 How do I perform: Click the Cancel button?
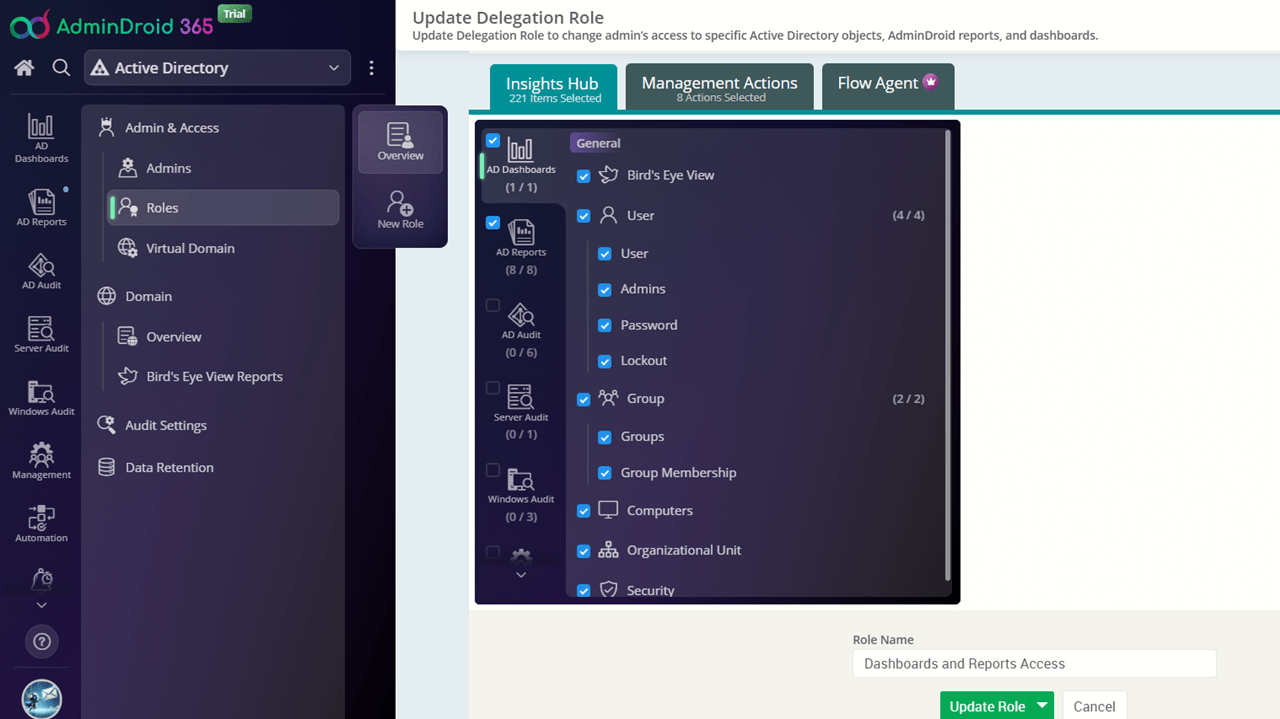pos(1094,706)
